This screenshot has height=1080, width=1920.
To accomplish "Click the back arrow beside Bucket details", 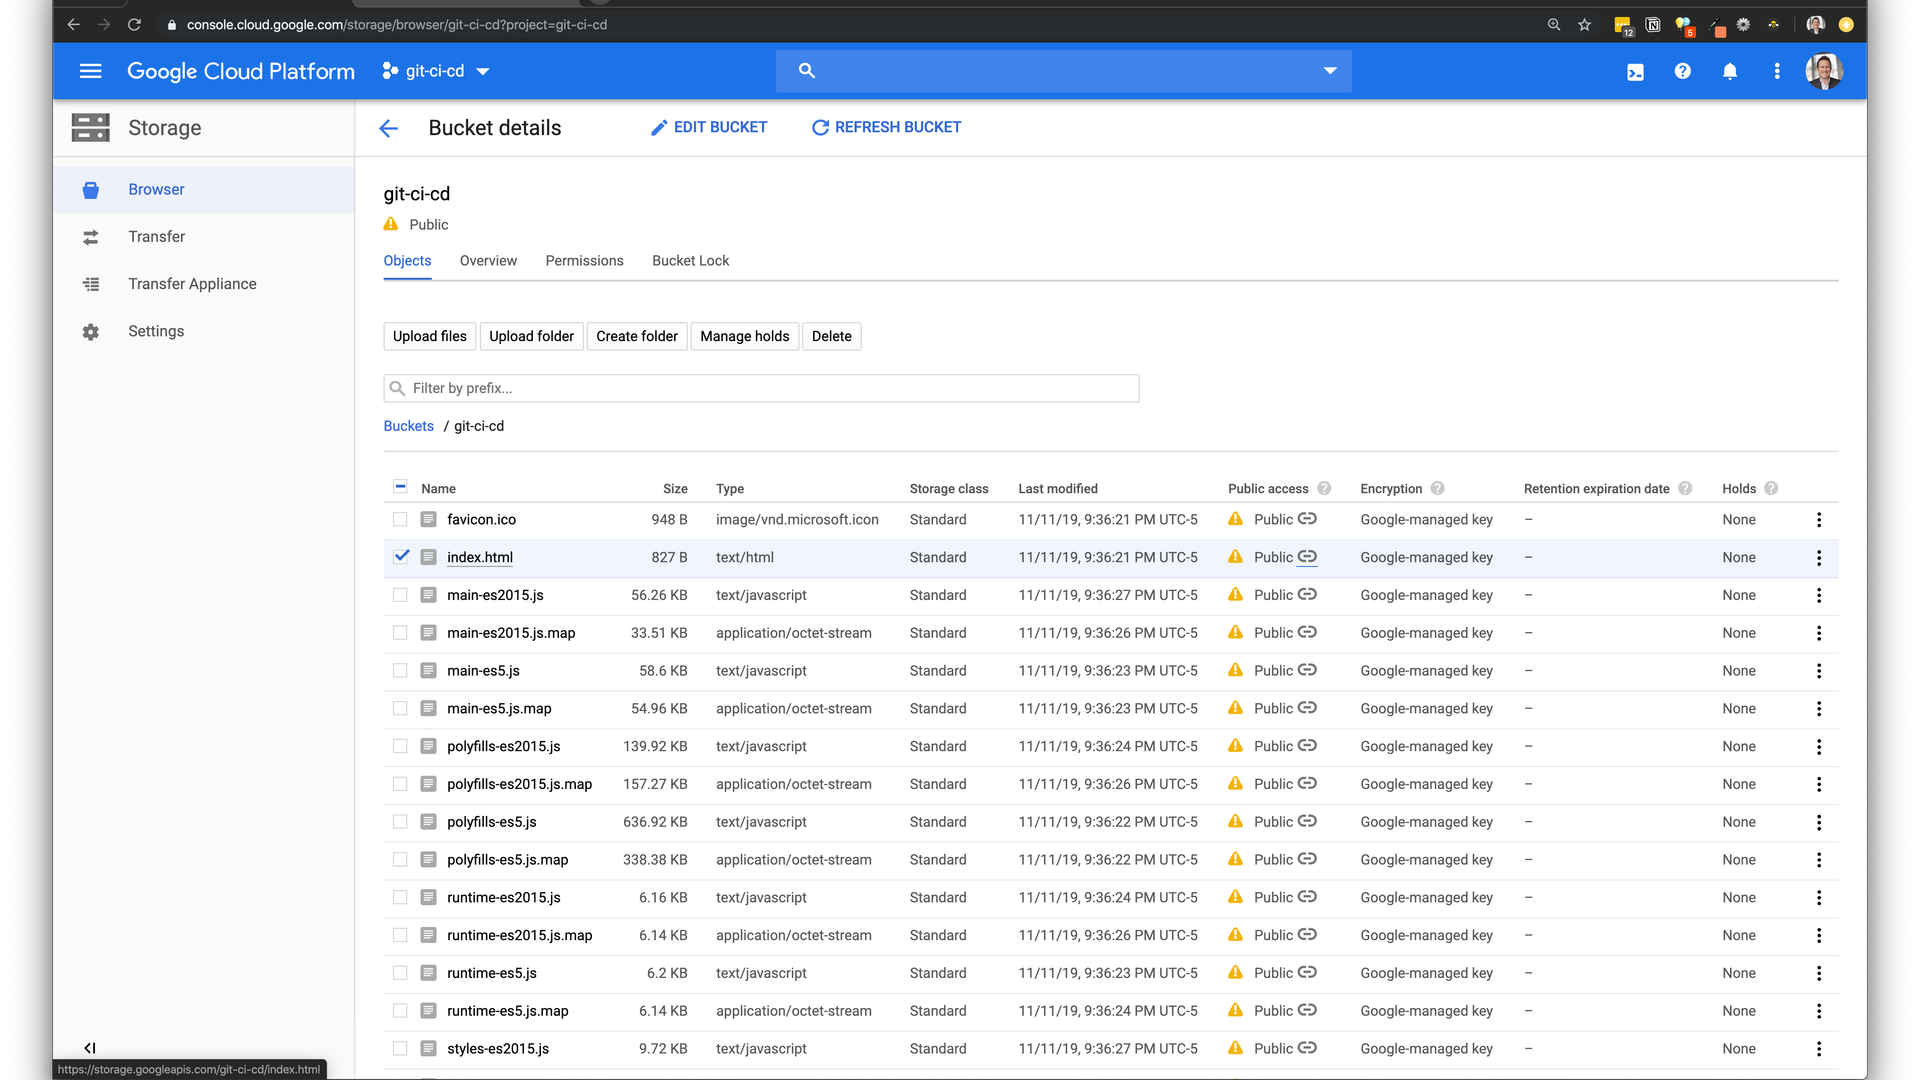I will [389, 128].
